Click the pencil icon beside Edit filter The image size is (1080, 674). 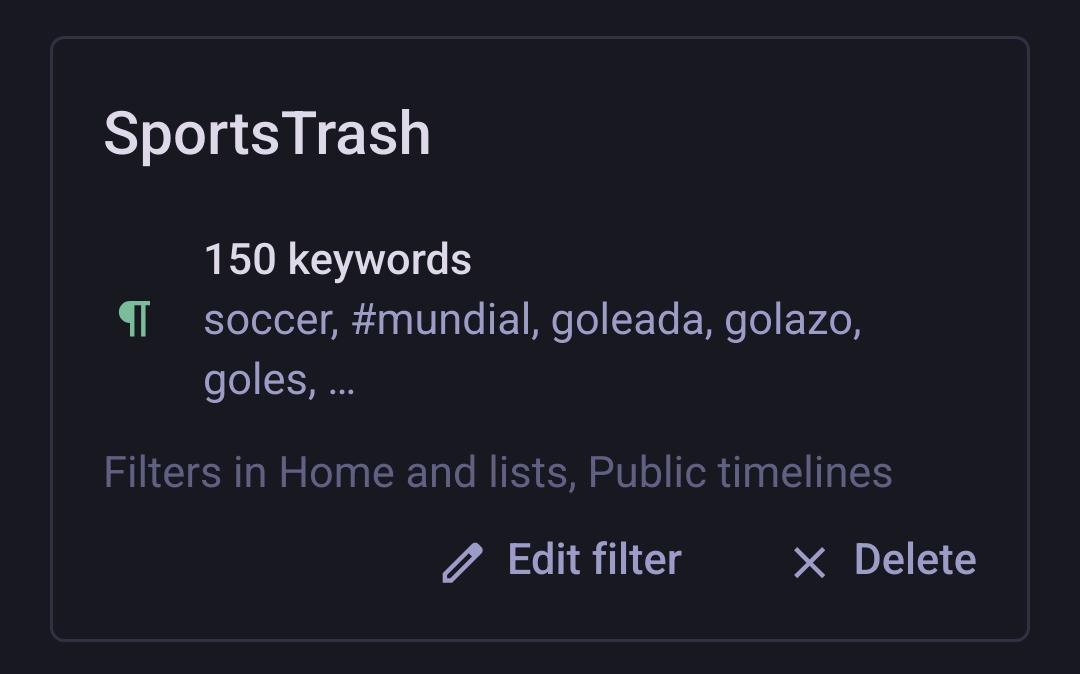462,562
